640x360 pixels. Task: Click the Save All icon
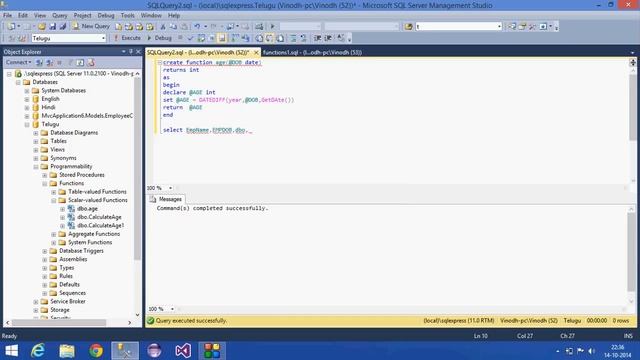tap(62, 27)
